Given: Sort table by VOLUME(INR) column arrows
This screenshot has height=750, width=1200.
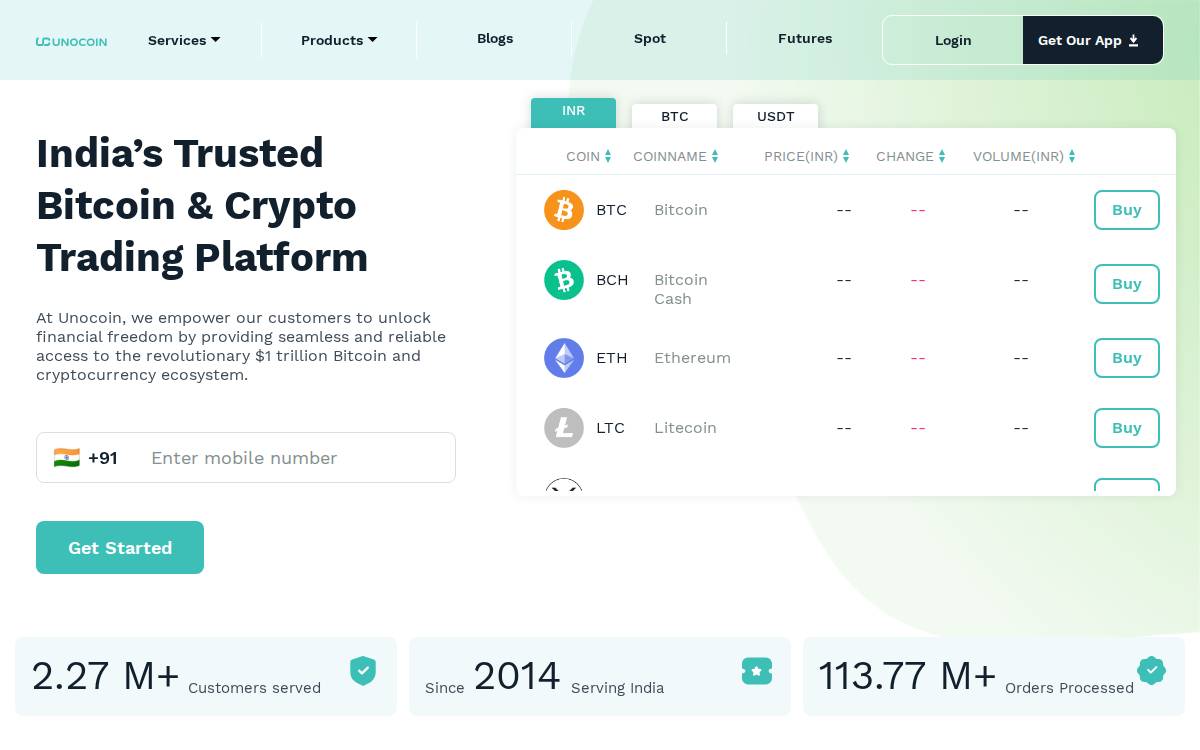Looking at the screenshot, I should [x=1072, y=157].
